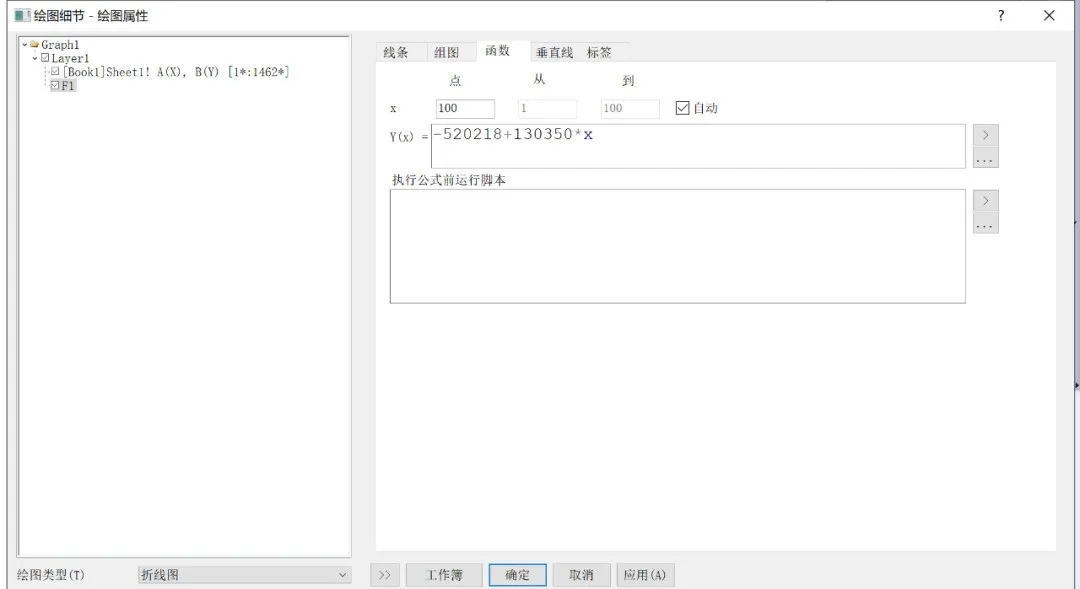Screen dimensions: 1080x589
Task: Click the Plot Details app icon in title bar
Action: (21, 16)
